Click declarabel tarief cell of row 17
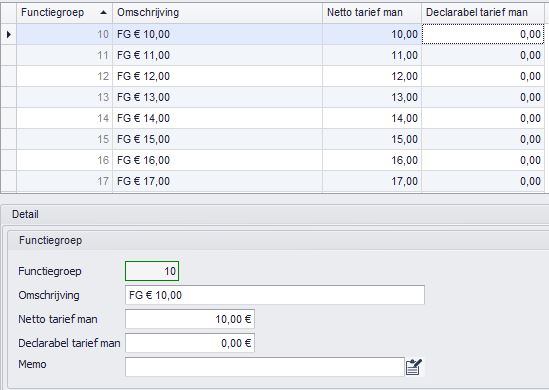Viewport: 549px width, 390px height. point(483,181)
